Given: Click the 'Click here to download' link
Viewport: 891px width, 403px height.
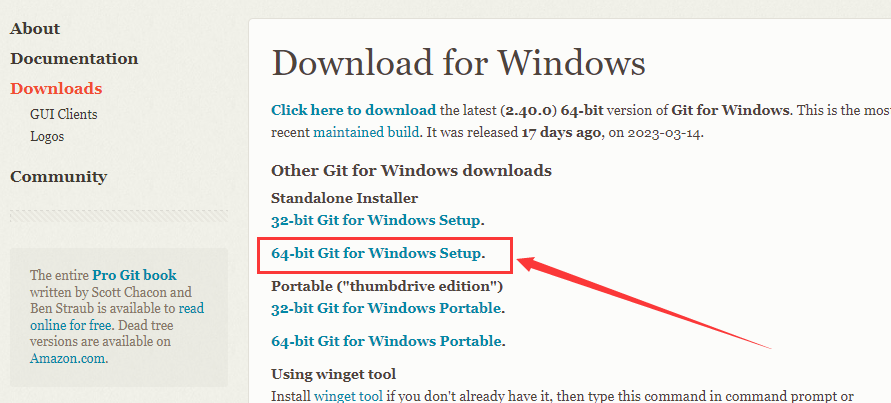Looking at the screenshot, I should tap(353, 110).
